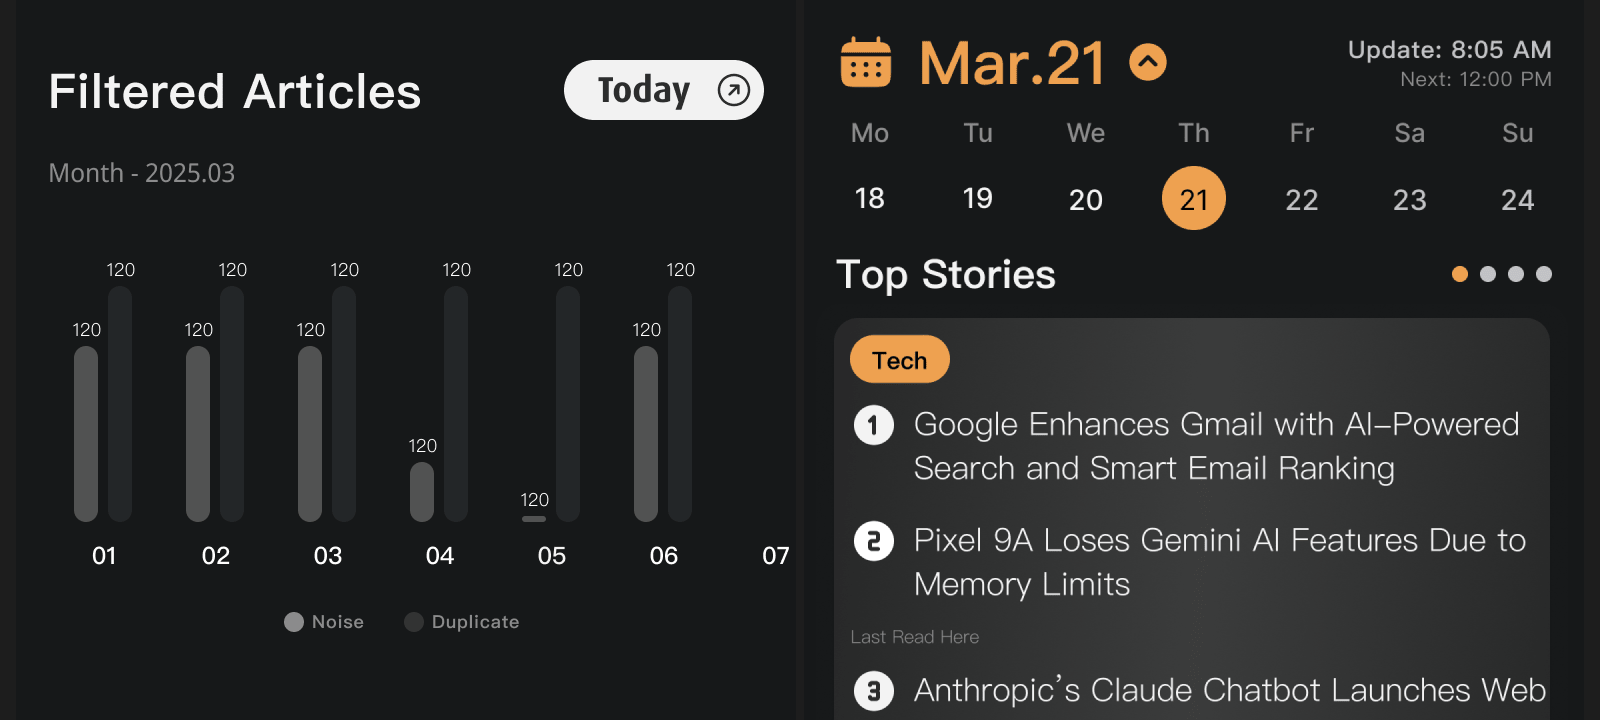Image resolution: width=1600 pixels, height=720 pixels.
Task: Click the highlighted first Top Stories dot
Action: (x=1460, y=273)
